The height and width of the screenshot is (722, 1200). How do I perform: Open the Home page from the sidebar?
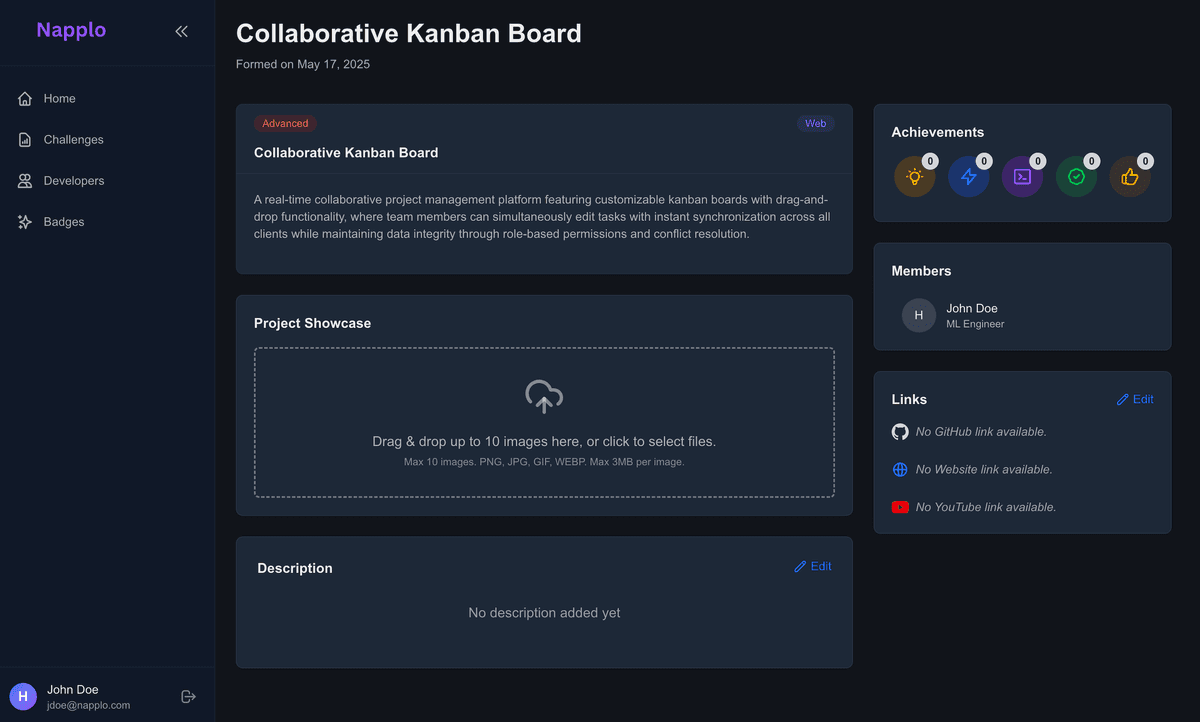click(59, 98)
